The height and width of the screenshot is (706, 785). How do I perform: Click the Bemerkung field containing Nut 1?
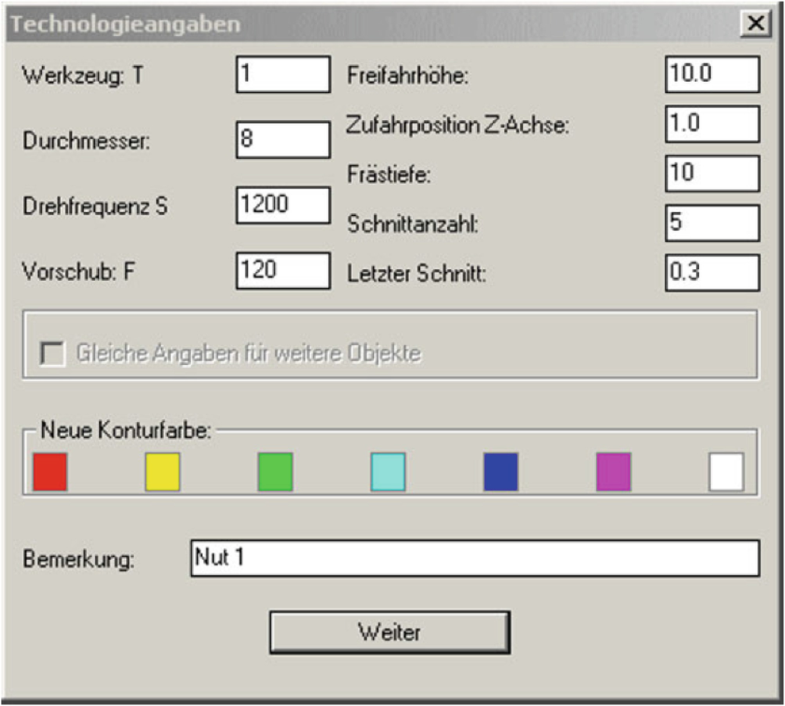tap(475, 558)
